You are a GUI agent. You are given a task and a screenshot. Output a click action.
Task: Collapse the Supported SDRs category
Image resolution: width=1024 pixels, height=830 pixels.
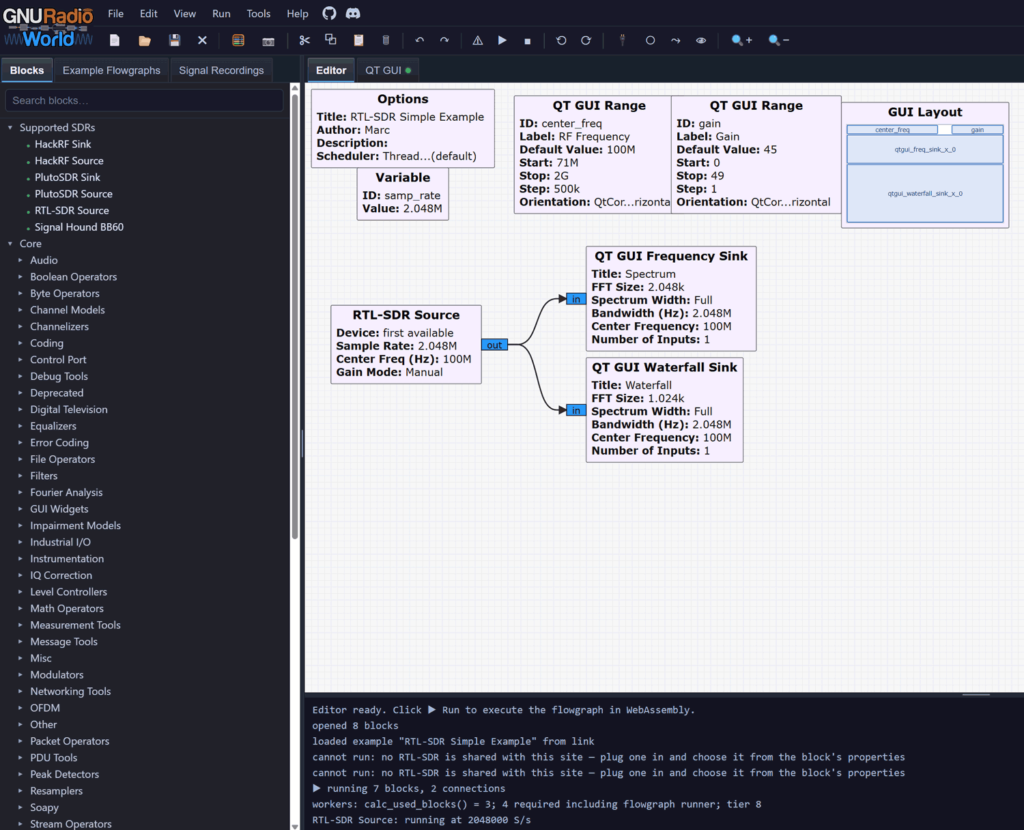[x=10, y=127]
